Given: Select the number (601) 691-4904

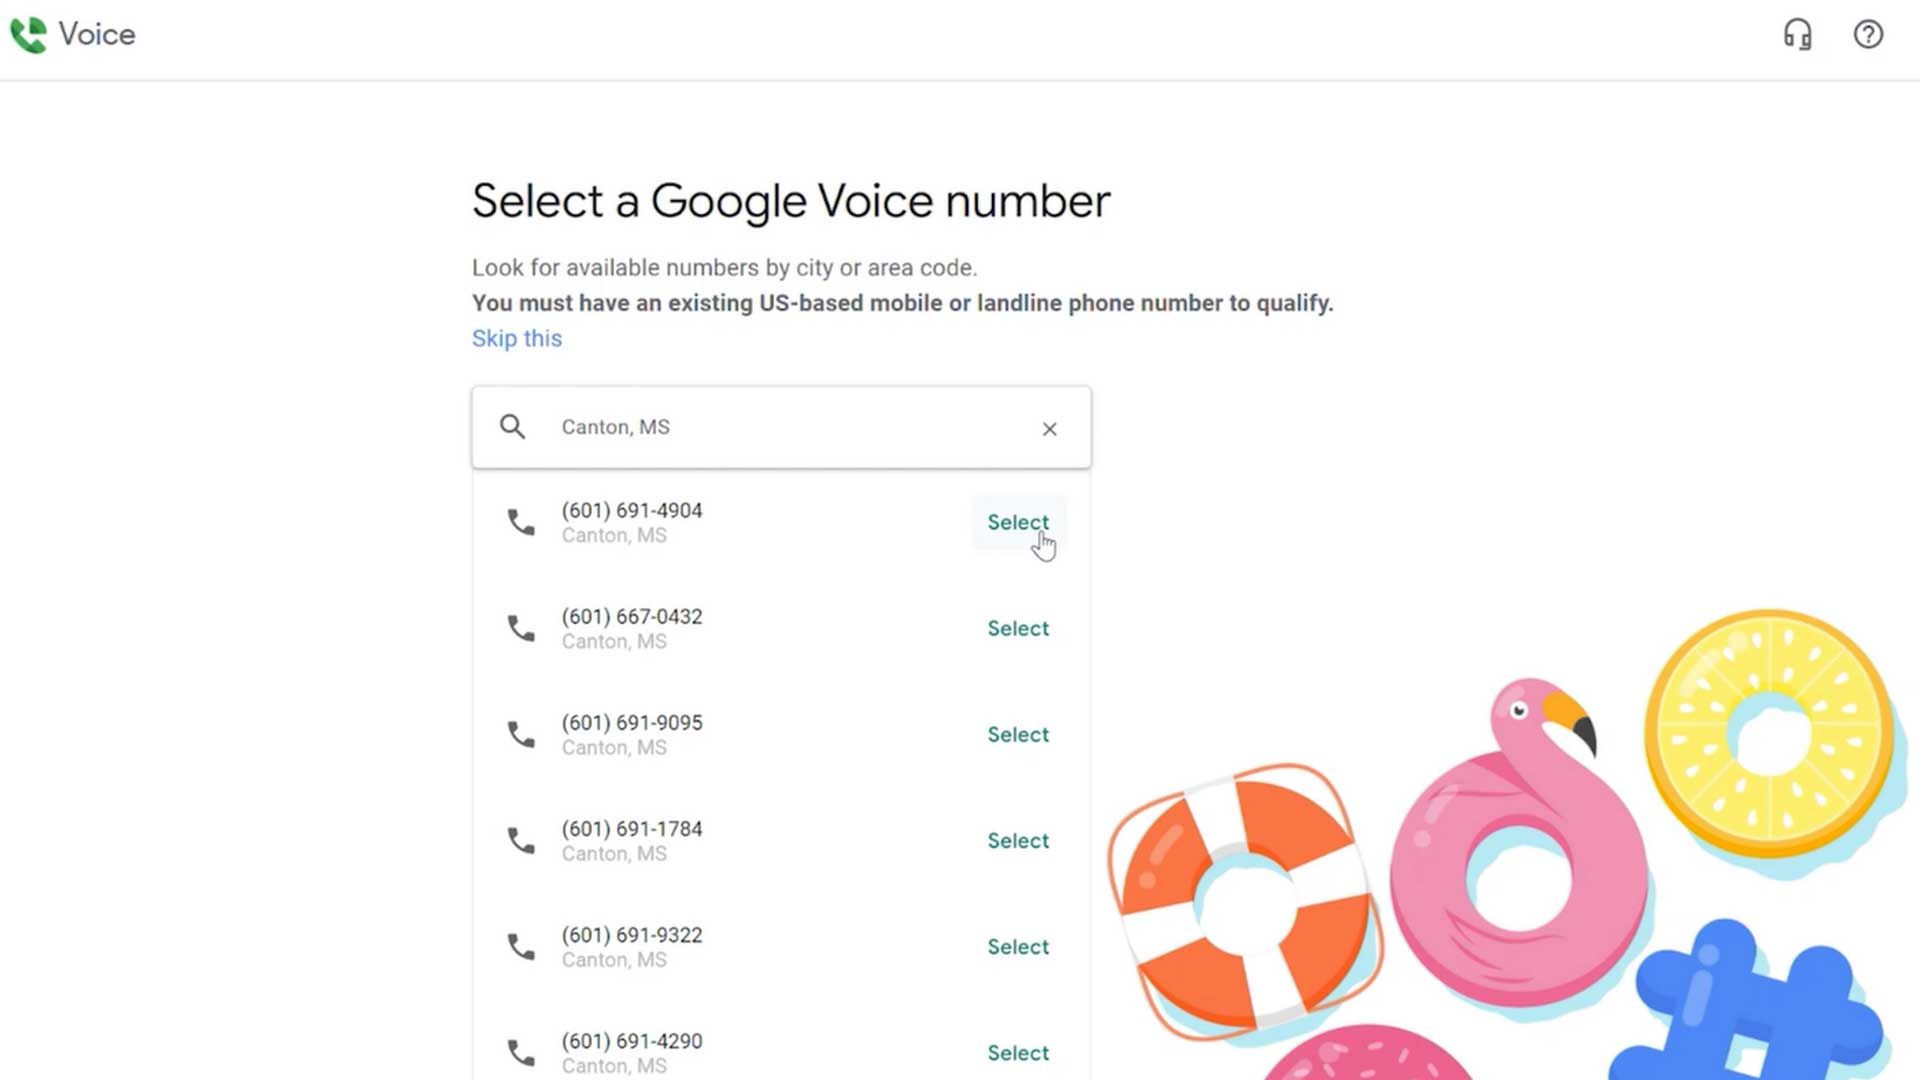Looking at the screenshot, I should pos(1018,522).
